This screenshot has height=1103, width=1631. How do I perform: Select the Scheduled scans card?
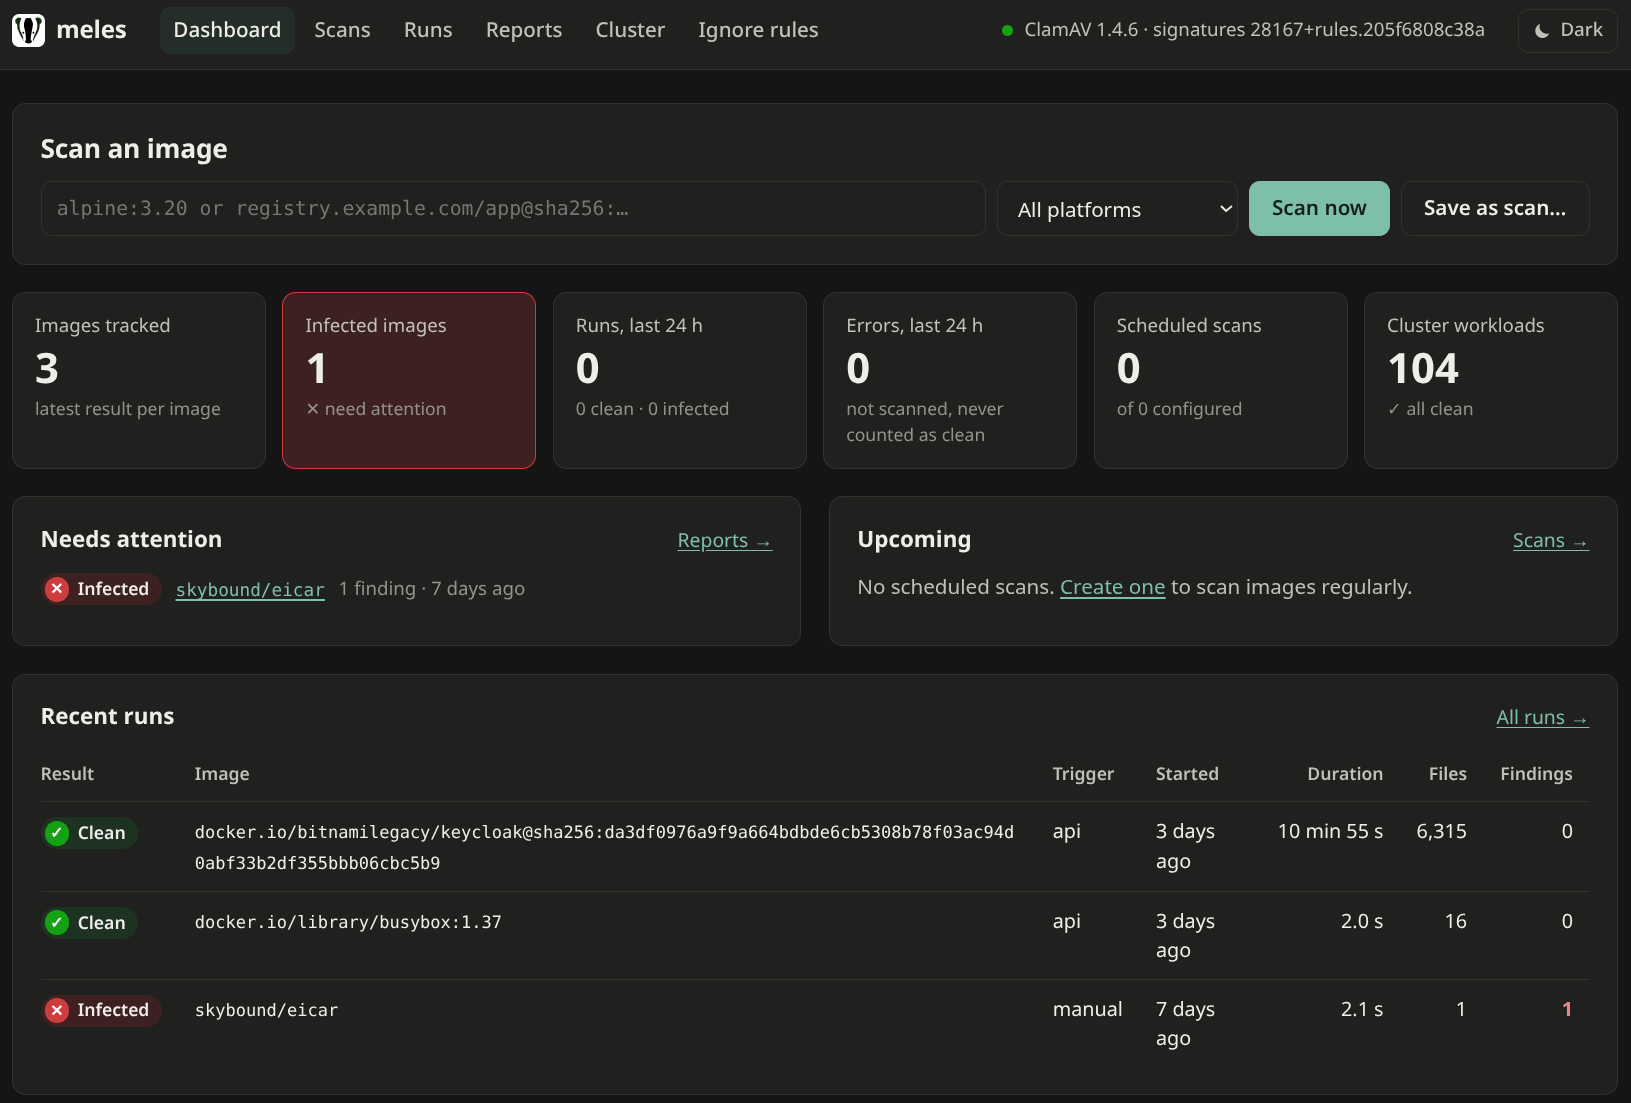point(1221,380)
